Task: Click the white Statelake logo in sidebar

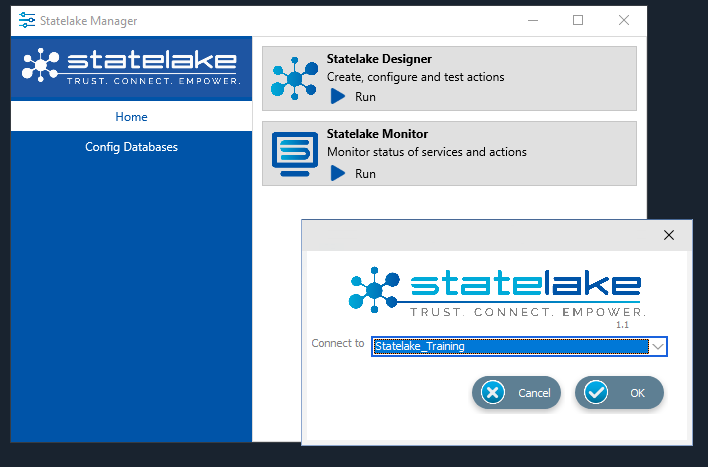Action: pyautogui.click(x=131, y=66)
